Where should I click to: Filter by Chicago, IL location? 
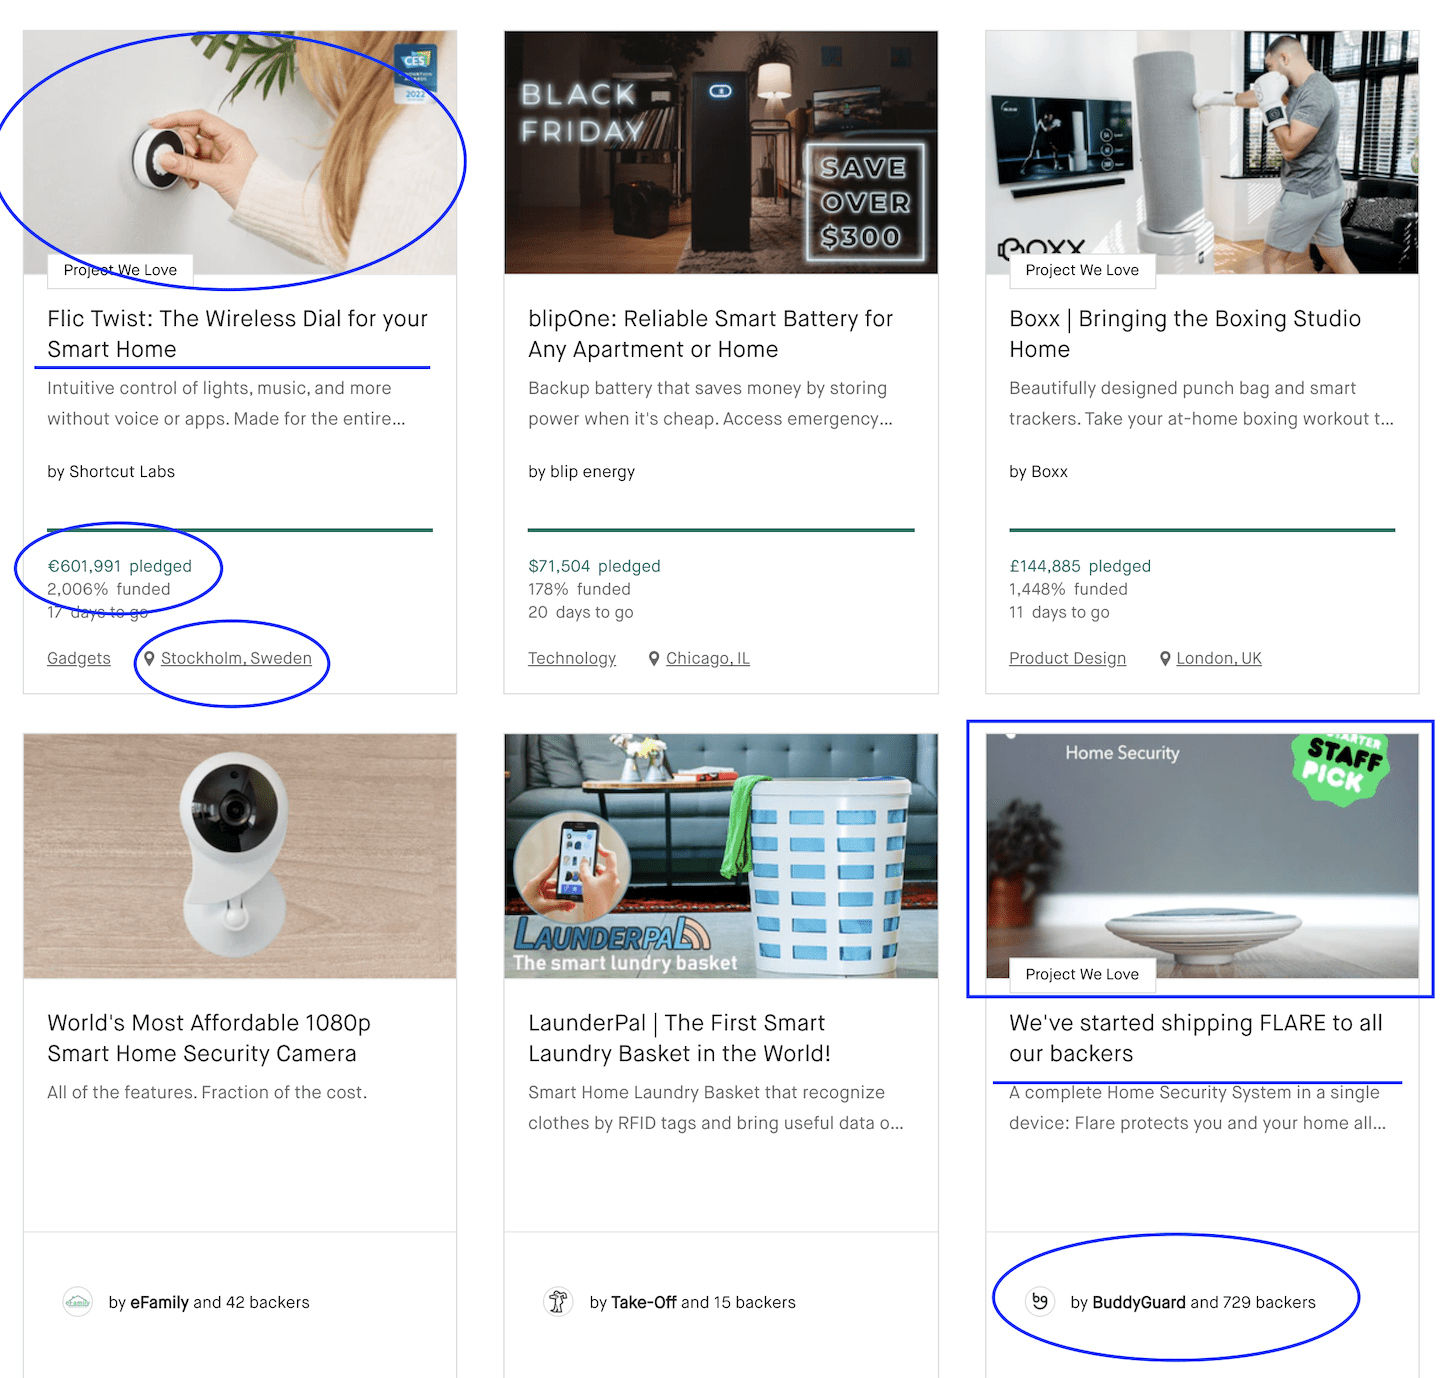pos(708,658)
